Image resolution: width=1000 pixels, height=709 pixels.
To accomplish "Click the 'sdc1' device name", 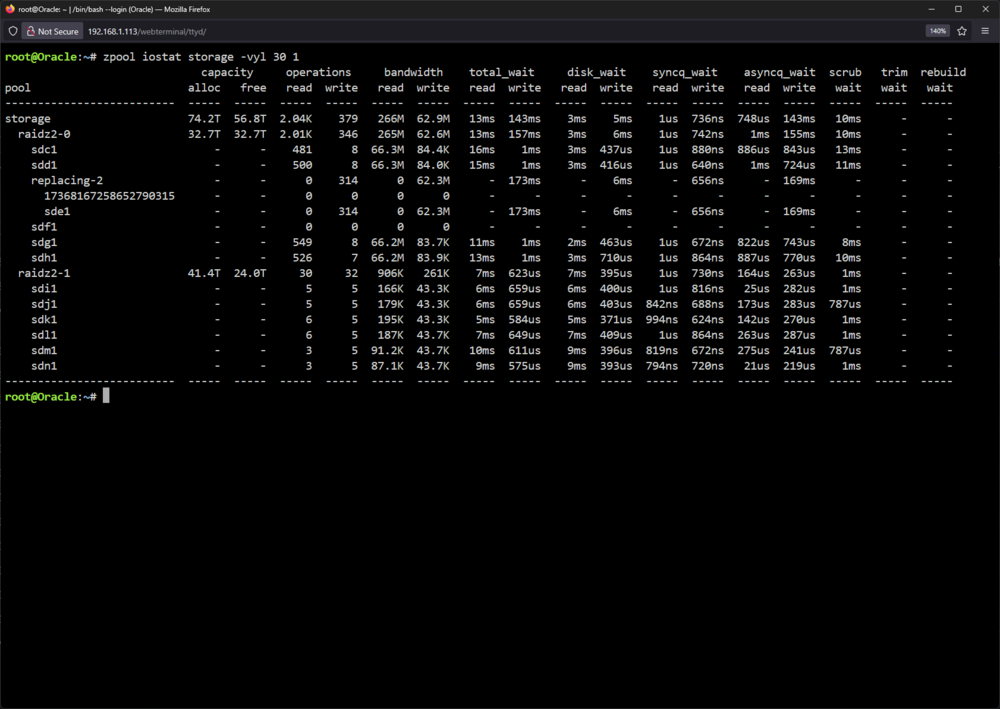I will click(44, 149).
